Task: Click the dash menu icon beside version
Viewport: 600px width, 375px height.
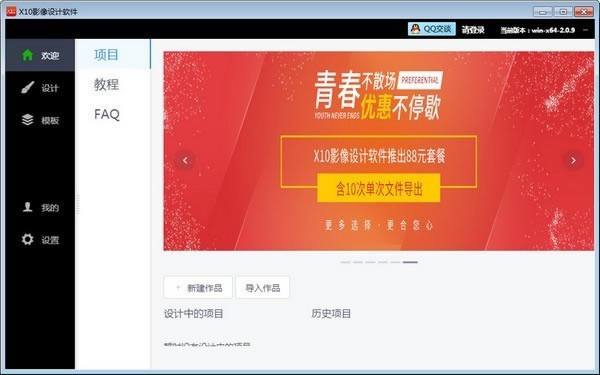Action: pos(585,29)
